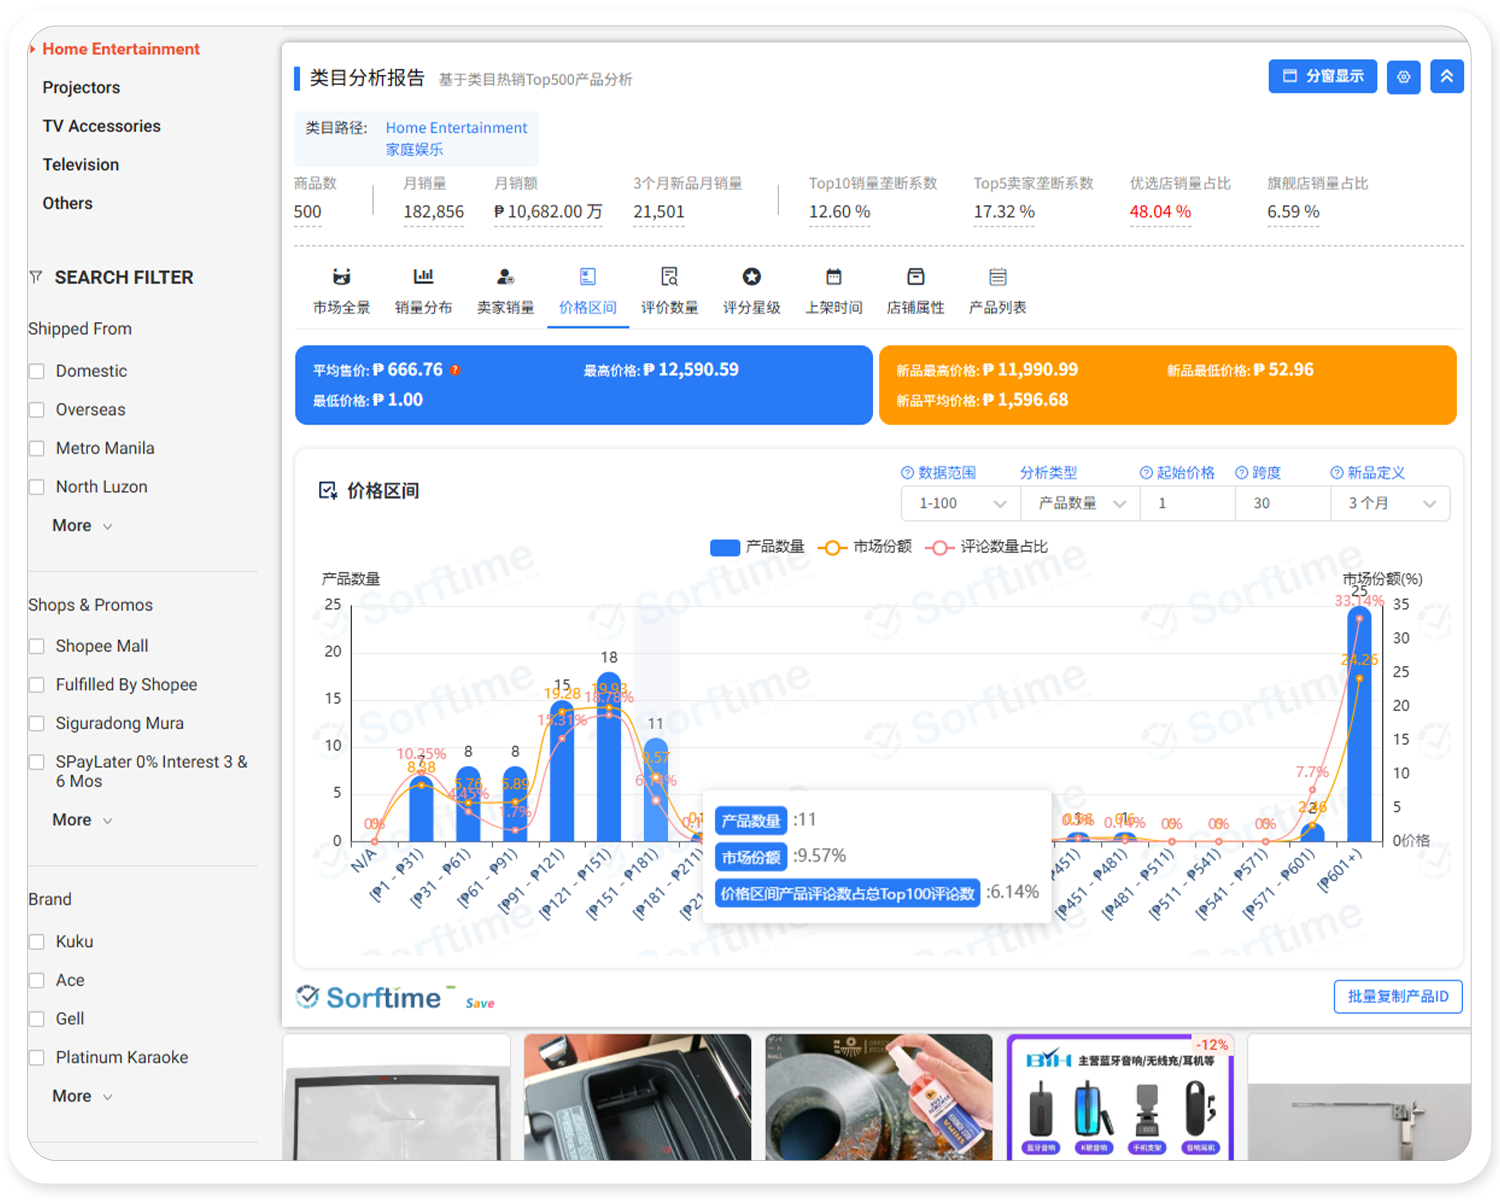Select the Projectors category in the sidebar
Viewport: 1500px width, 1200px height.
[80, 87]
